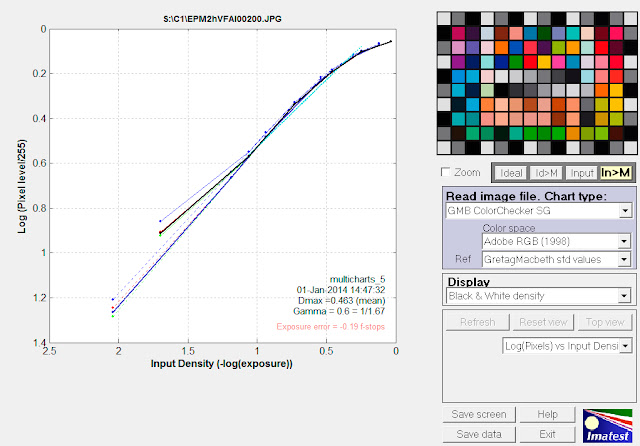This screenshot has width=640, height=446.
Task: Click the Reset view button
Action: click(543, 322)
